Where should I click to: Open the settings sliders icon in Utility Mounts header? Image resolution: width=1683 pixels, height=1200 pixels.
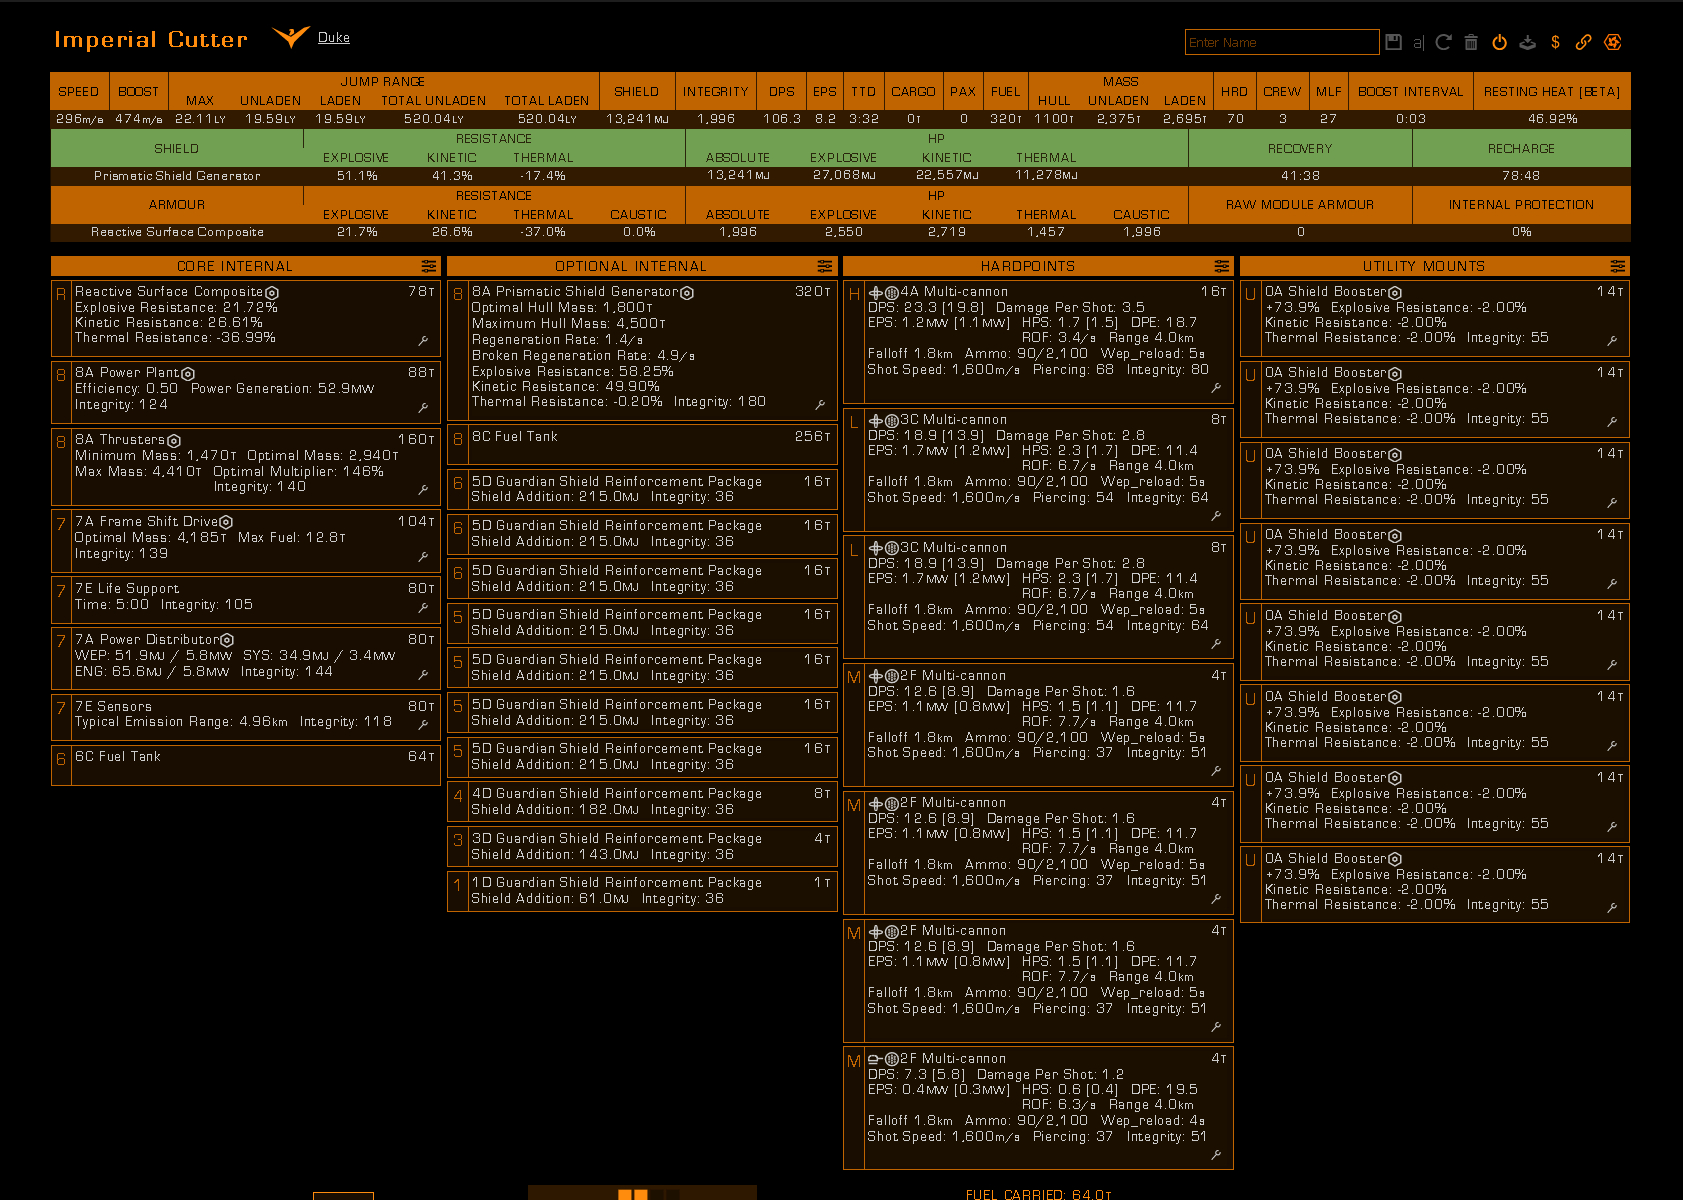point(1618,266)
